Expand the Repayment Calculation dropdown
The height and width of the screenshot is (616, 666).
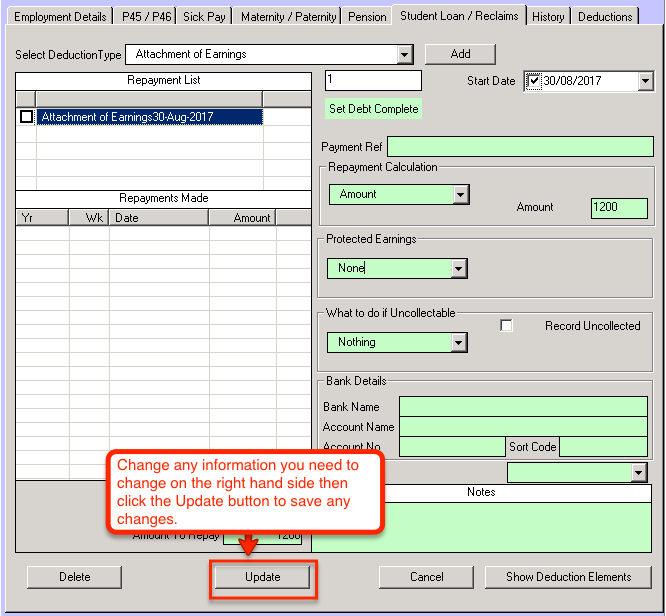point(460,194)
